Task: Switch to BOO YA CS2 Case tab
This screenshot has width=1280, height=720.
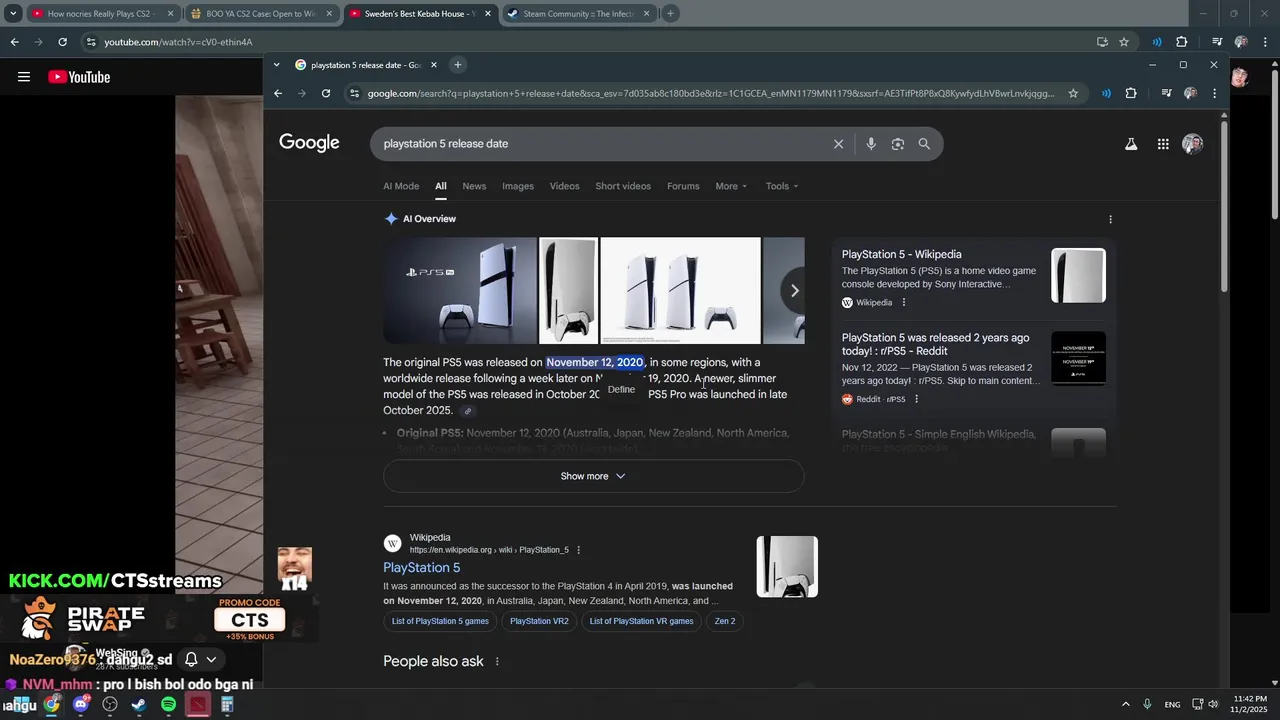Action: pos(260,14)
